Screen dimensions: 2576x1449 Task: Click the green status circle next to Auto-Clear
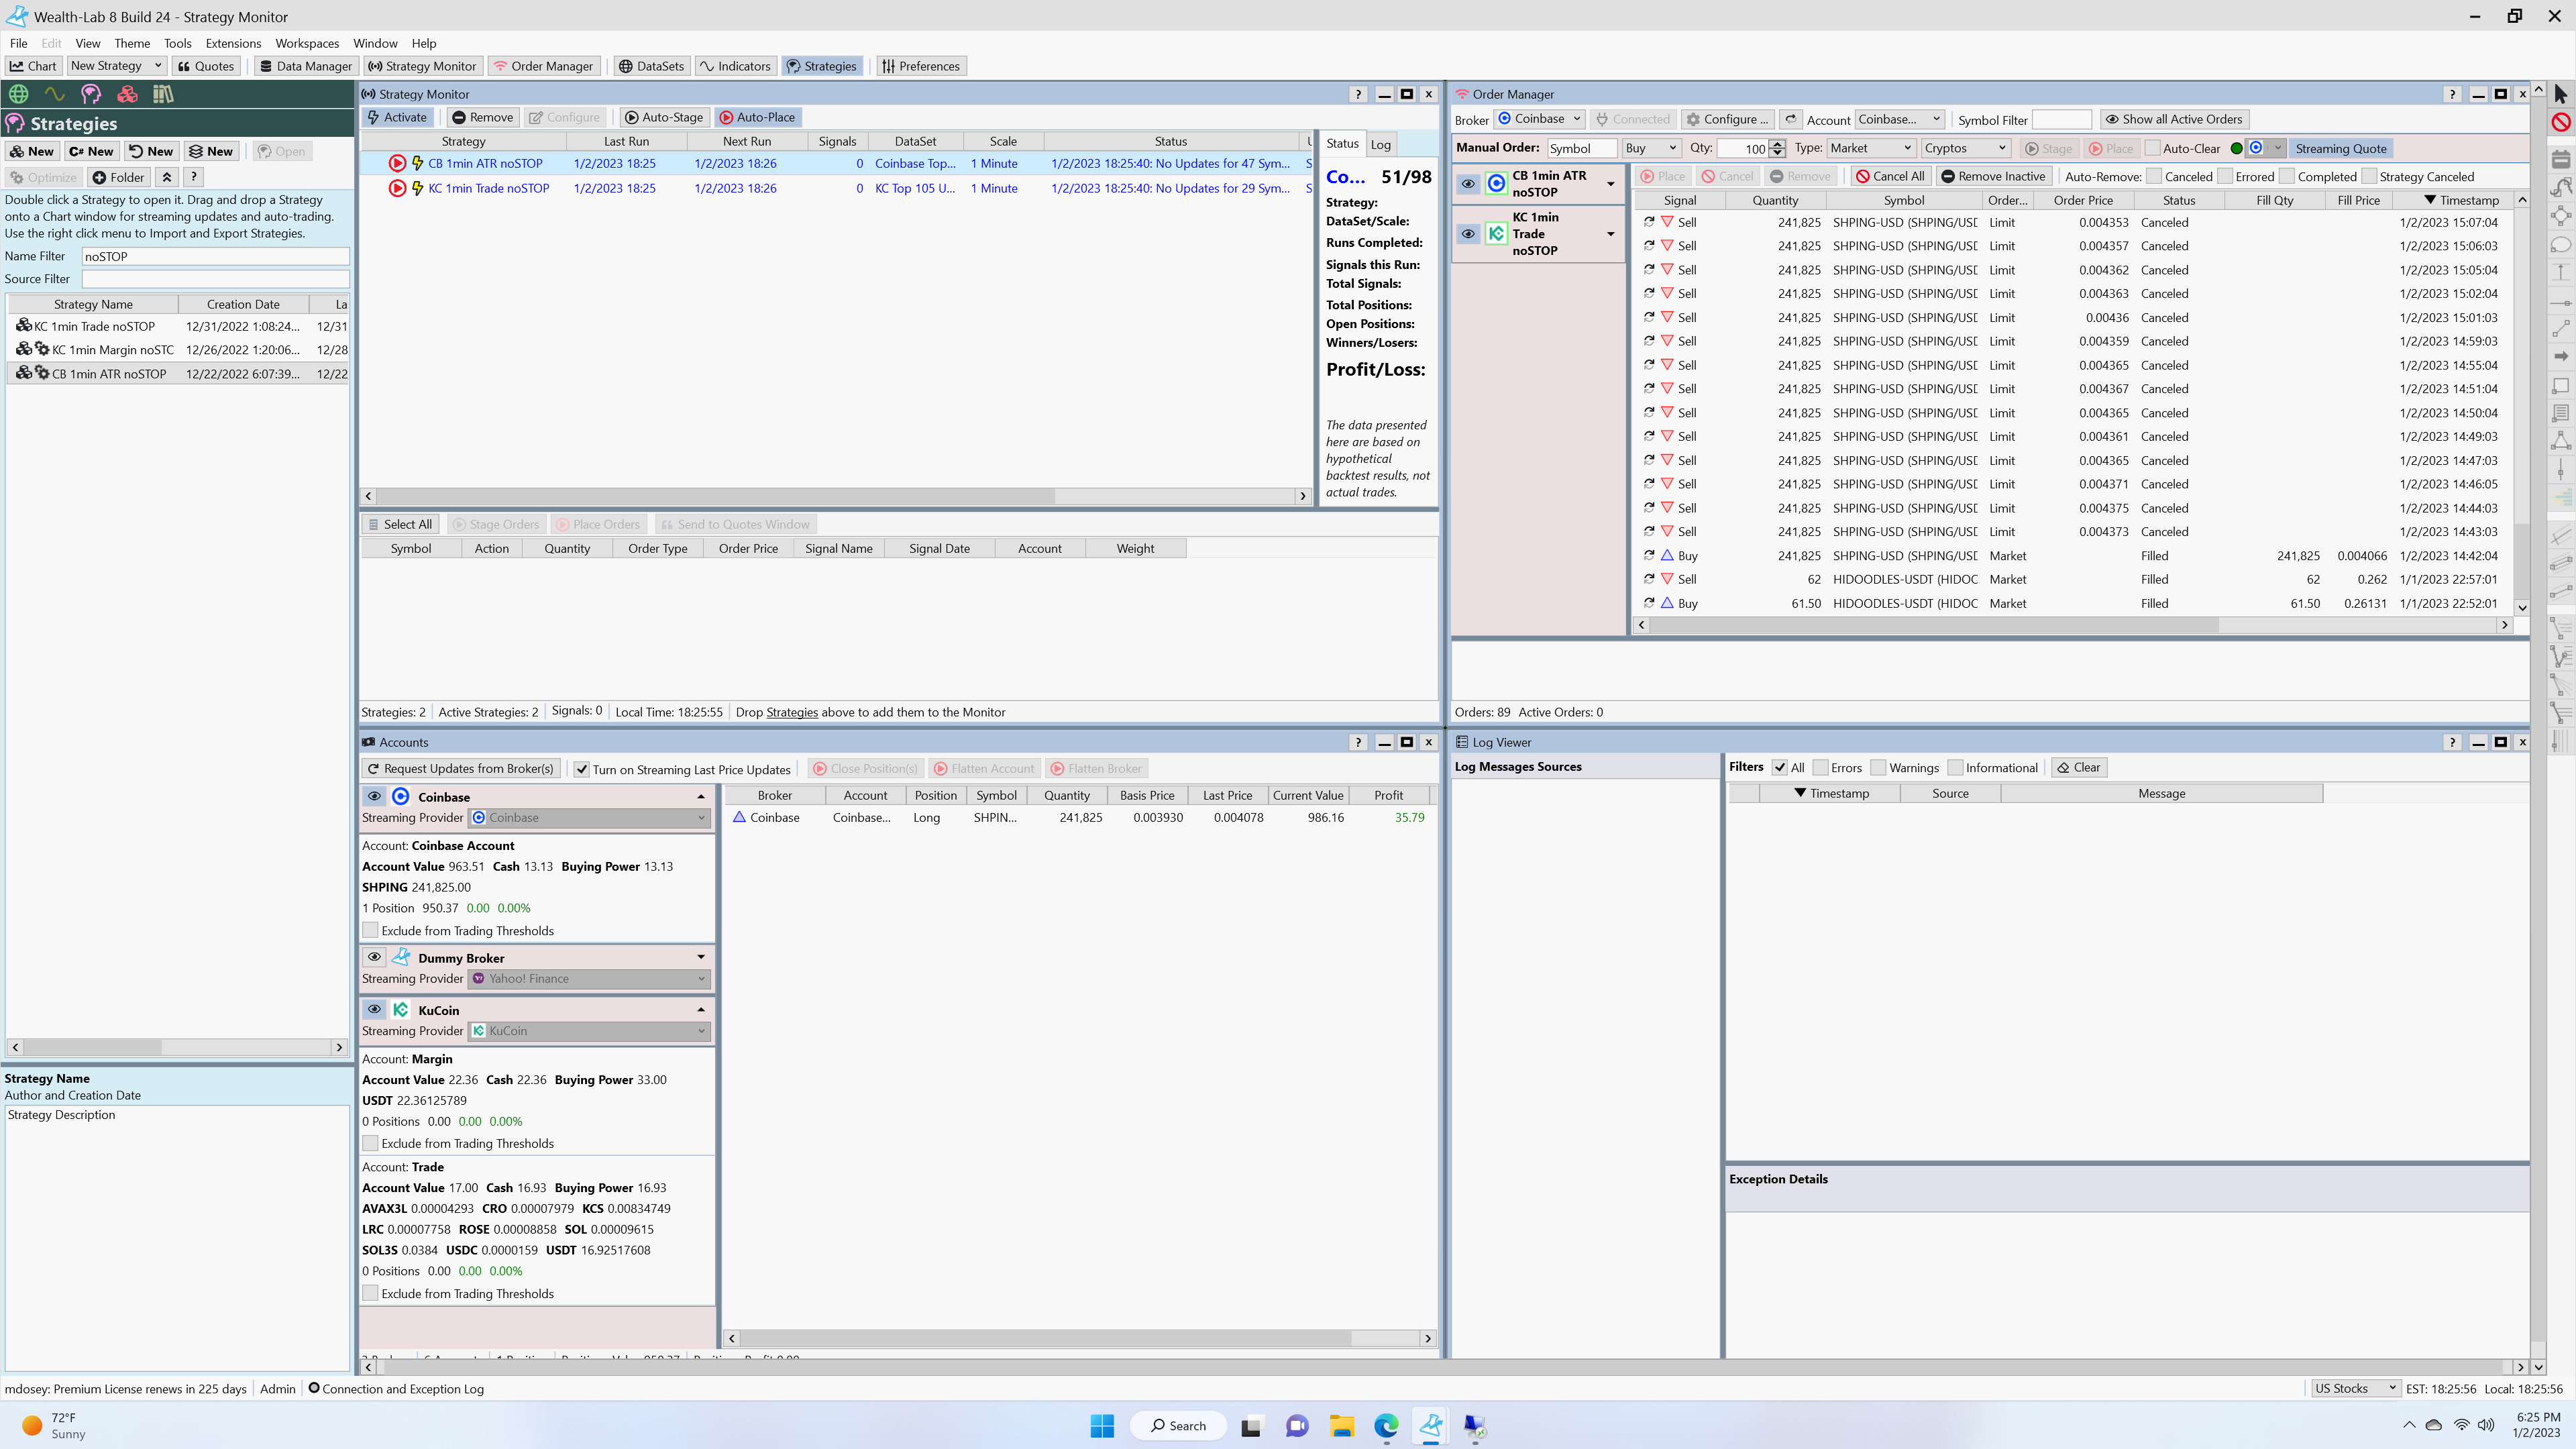tap(2237, 148)
